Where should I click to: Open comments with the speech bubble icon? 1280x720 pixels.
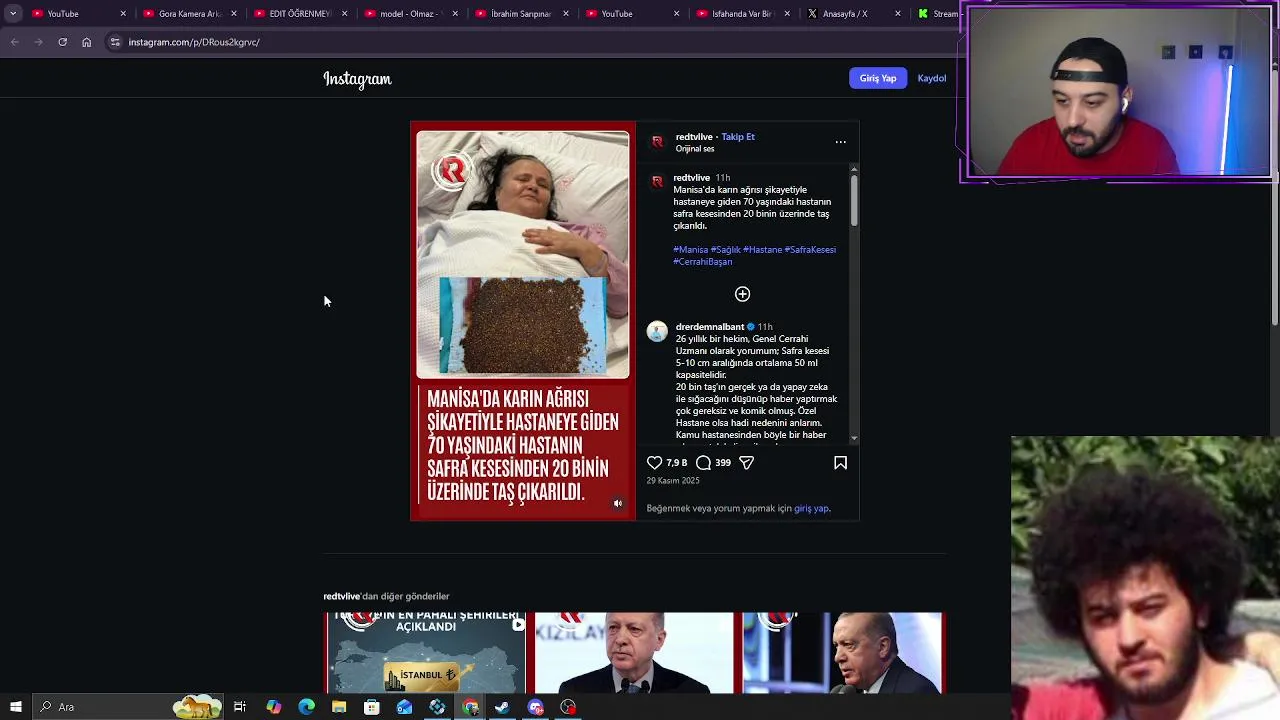[x=704, y=463]
